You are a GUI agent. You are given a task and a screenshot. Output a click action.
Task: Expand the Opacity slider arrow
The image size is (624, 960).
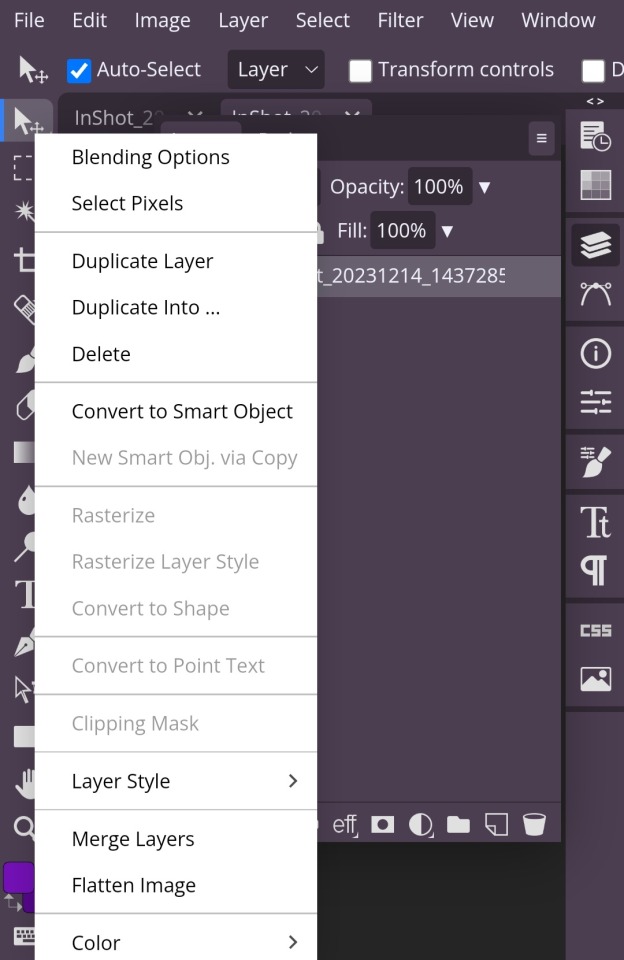[484, 187]
